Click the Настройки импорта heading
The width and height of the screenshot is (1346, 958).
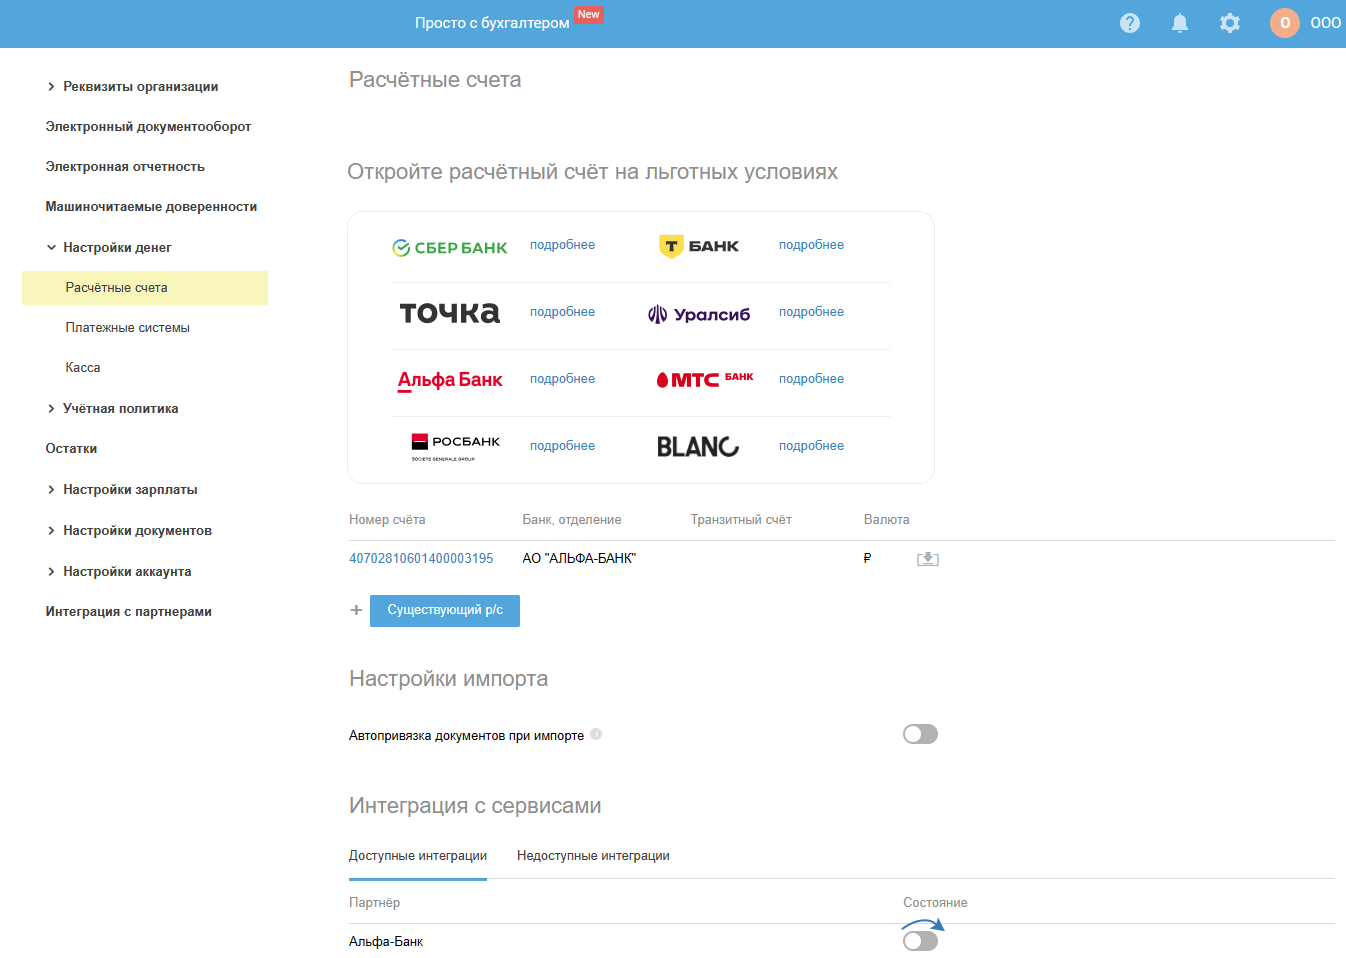point(448,679)
